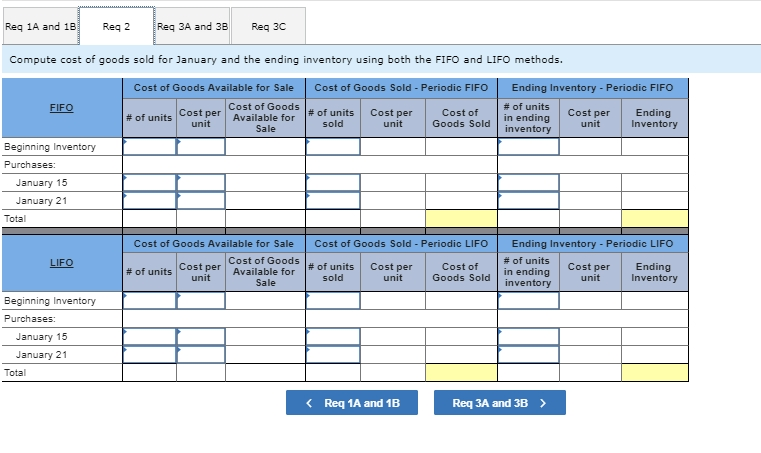Click the underlined LIFO heading
The width and height of the screenshot is (761, 453).
coord(62,263)
